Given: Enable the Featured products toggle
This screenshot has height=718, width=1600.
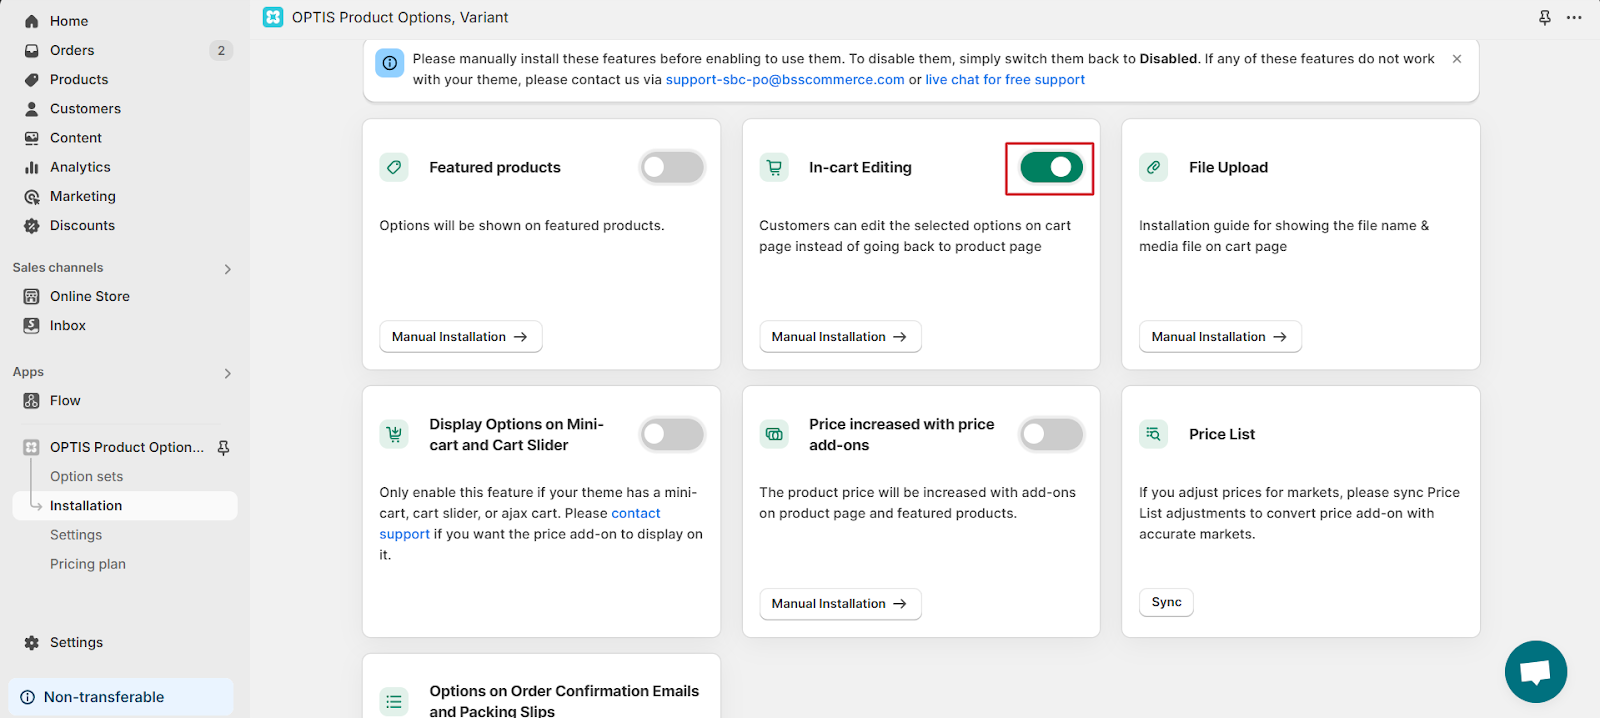Looking at the screenshot, I should 672,167.
